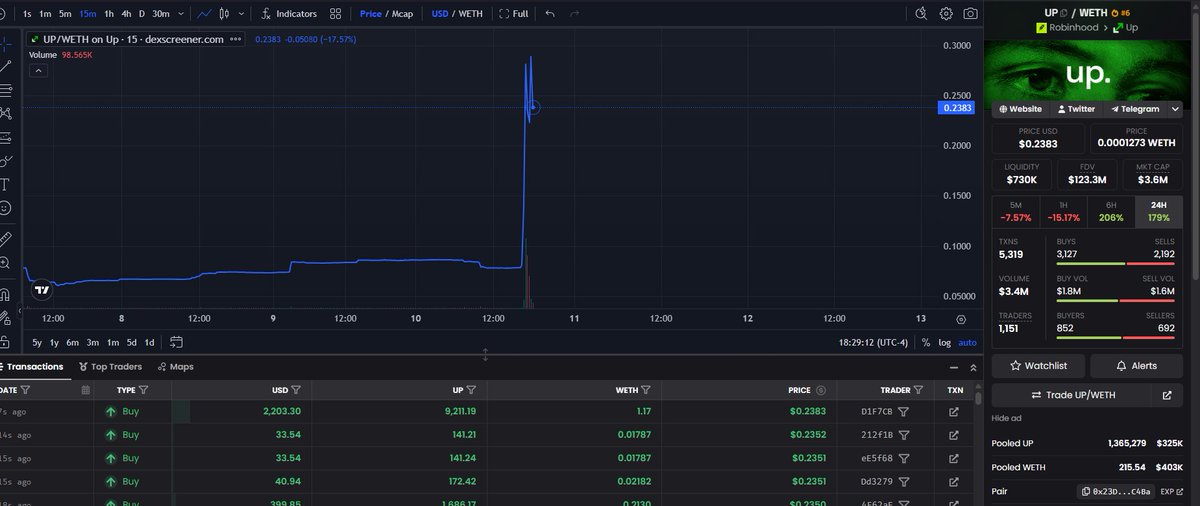Open trade link in new window

tap(1167, 395)
